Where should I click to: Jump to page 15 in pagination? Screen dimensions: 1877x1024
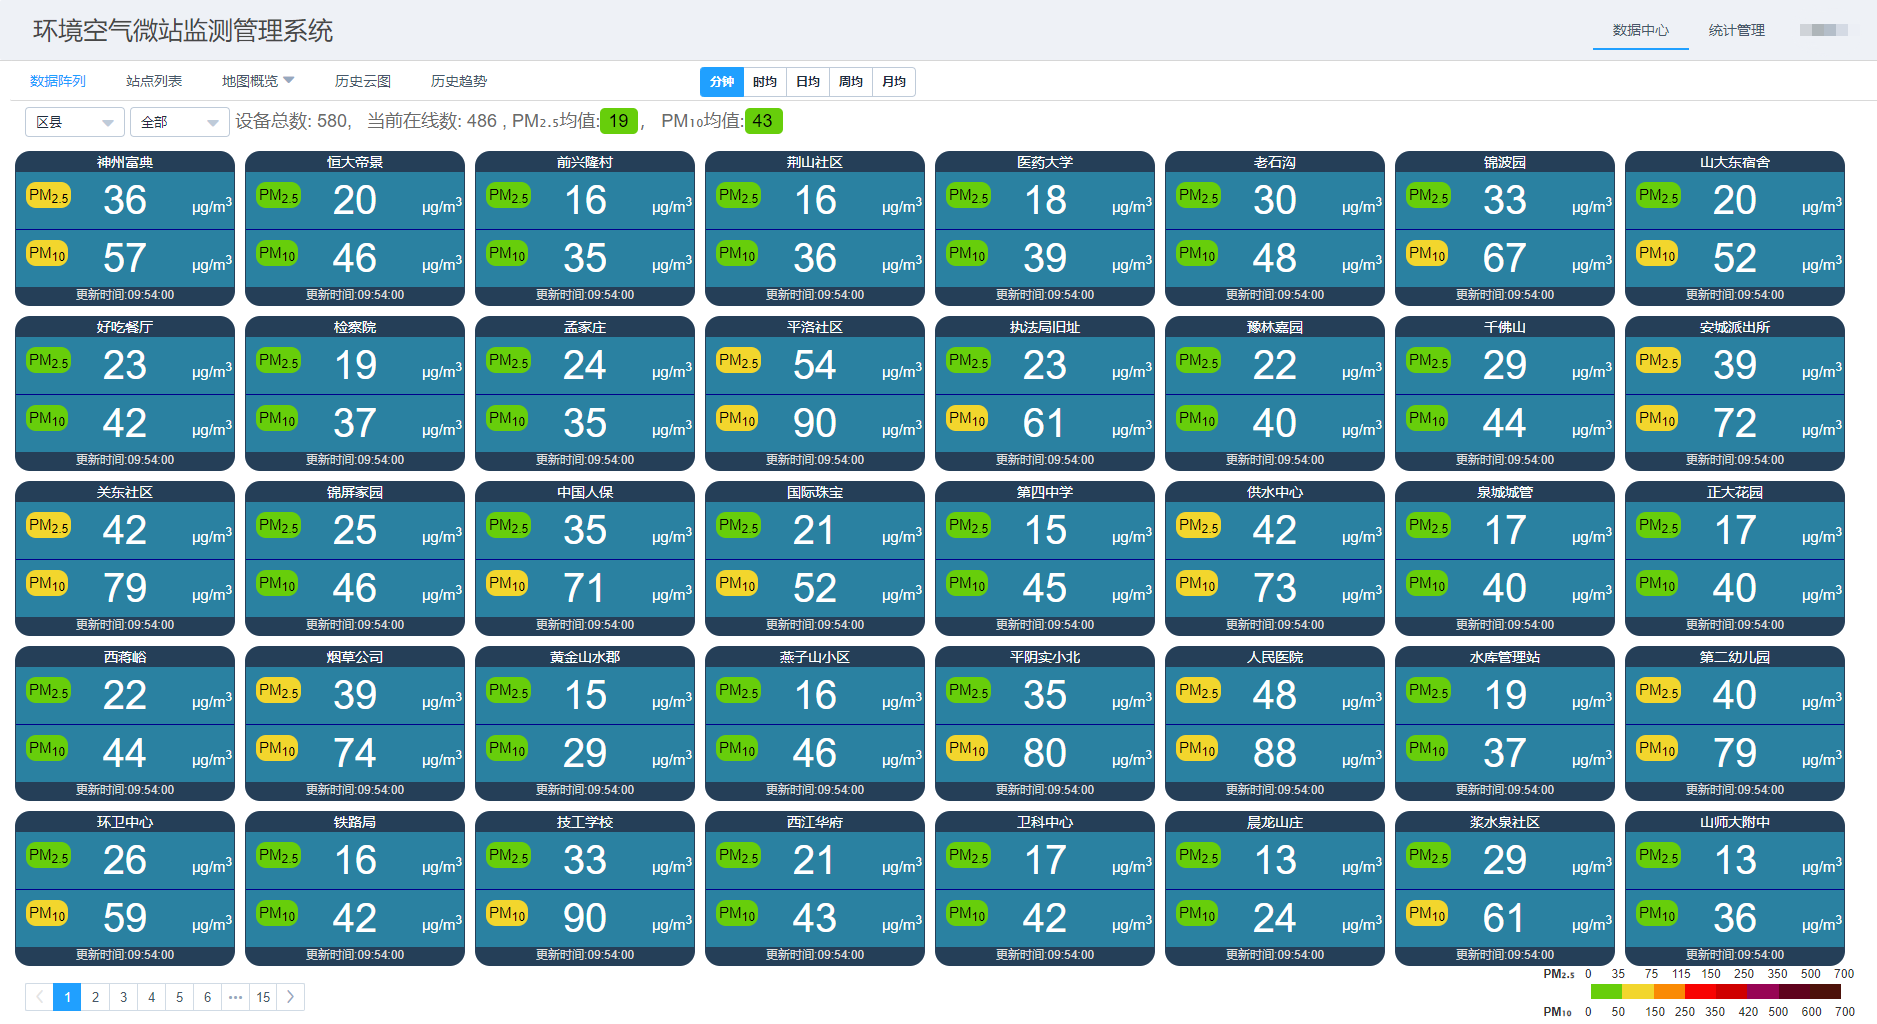(x=263, y=997)
